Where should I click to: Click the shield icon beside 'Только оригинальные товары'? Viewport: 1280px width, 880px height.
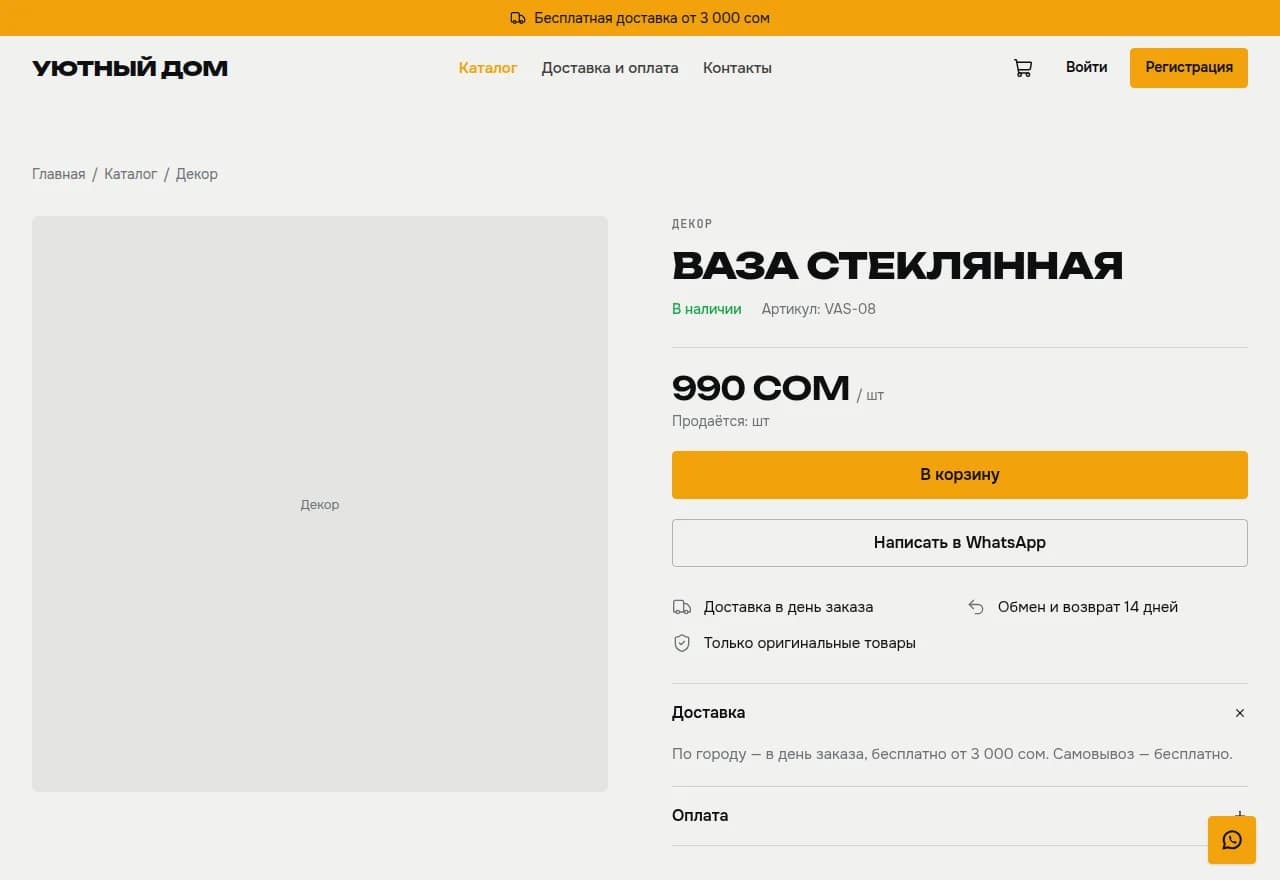pos(682,643)
